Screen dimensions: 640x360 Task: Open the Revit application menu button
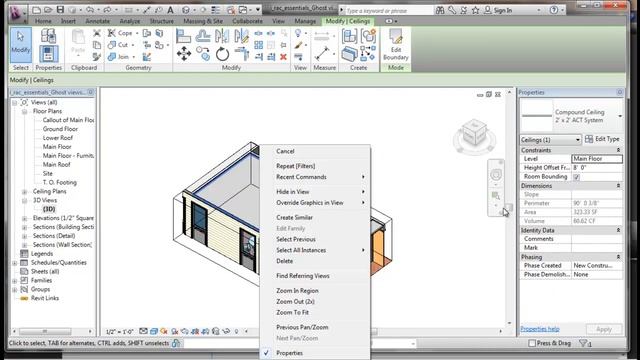[x=17, y=13]
